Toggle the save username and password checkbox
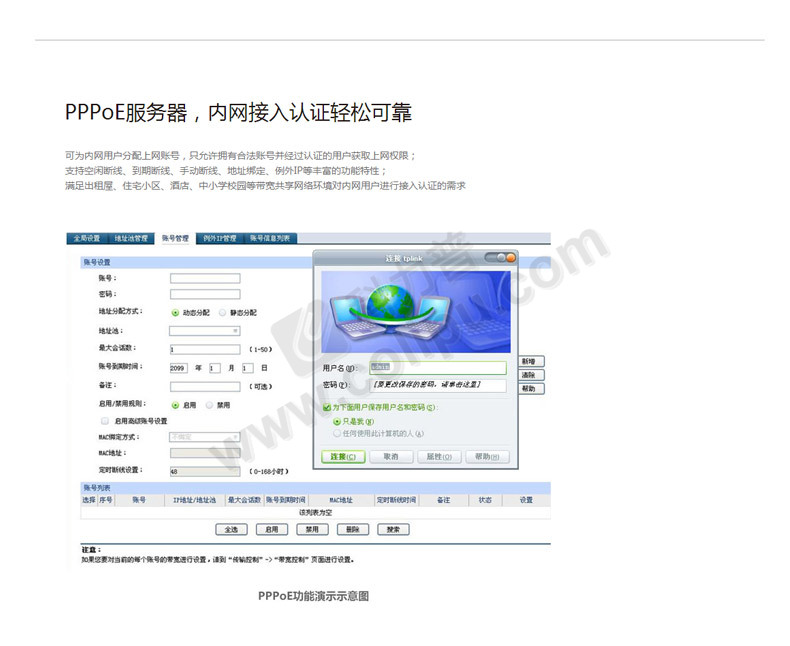The image size is (790, 646). click(327, 407)
